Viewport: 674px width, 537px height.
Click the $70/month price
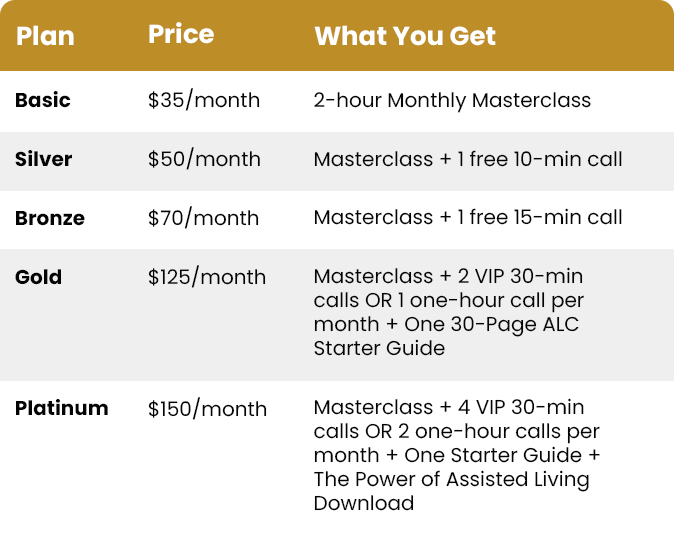tap(203, 218)
